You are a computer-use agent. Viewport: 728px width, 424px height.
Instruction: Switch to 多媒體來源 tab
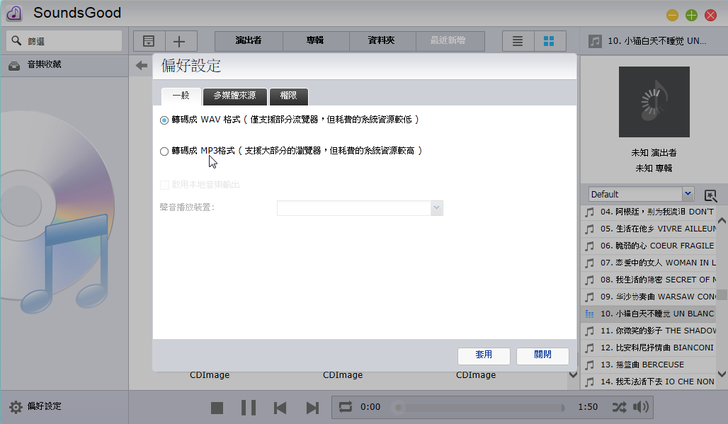coord(235,96)
